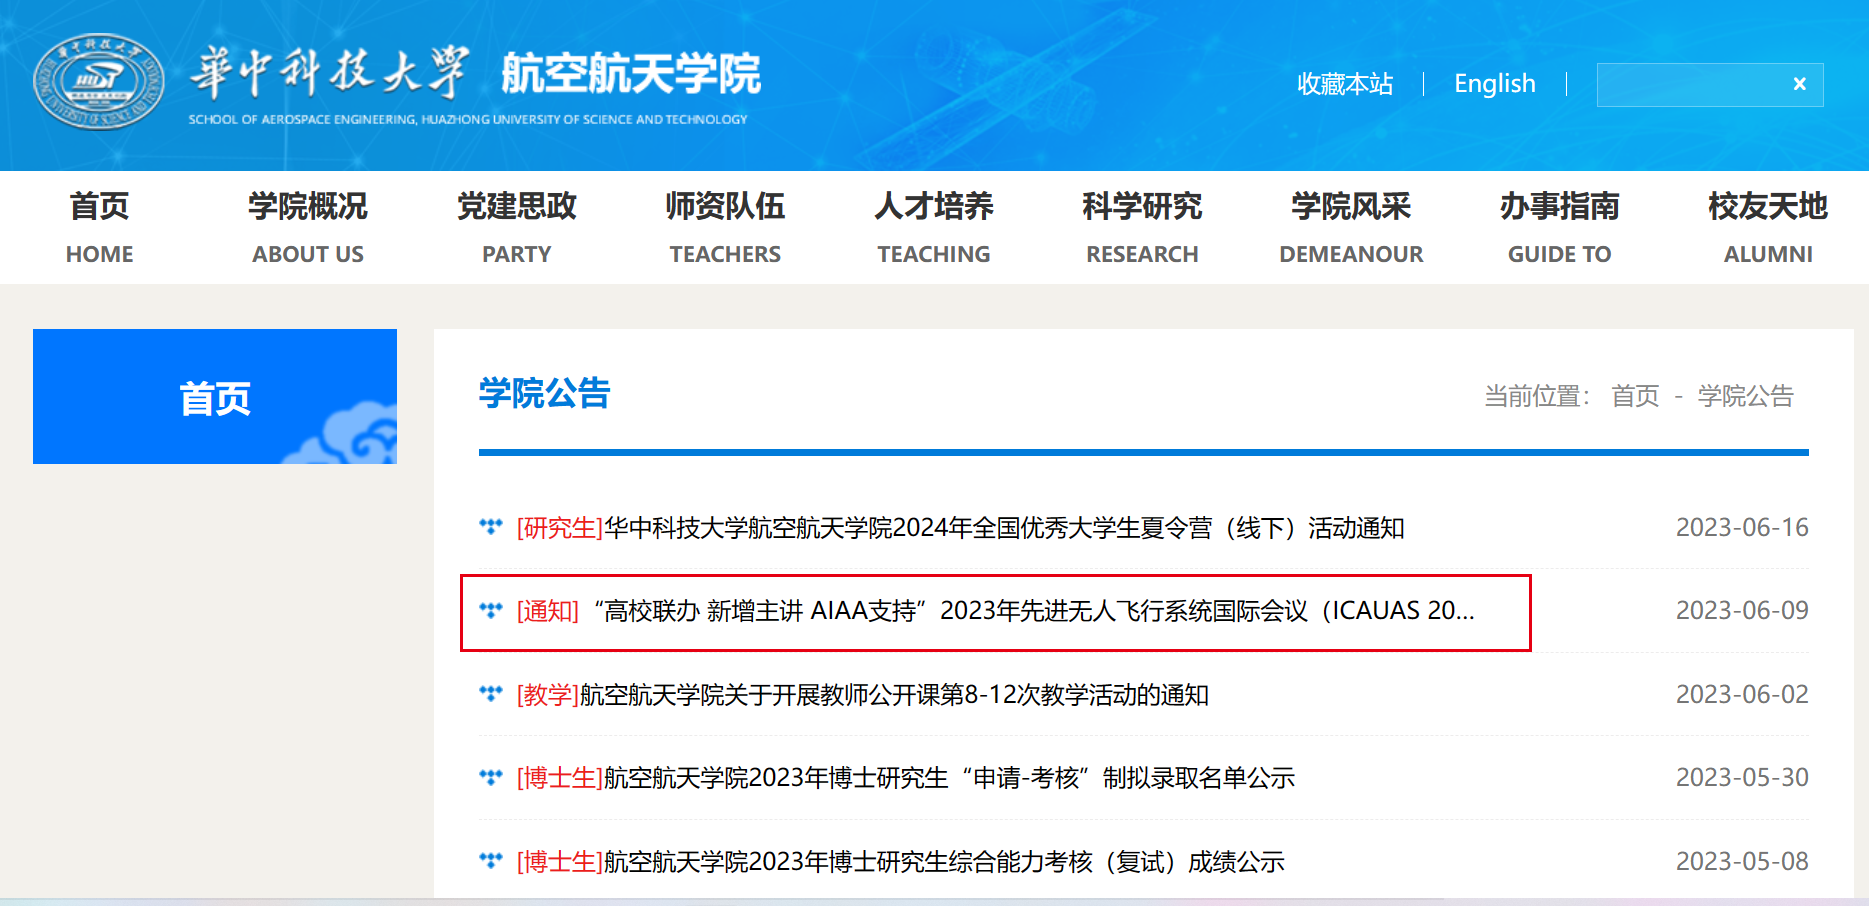This screenshot has width=1869, height=906.
Task: Open 校友天地 ALUMNI menu
Action: pos(1768,228)
